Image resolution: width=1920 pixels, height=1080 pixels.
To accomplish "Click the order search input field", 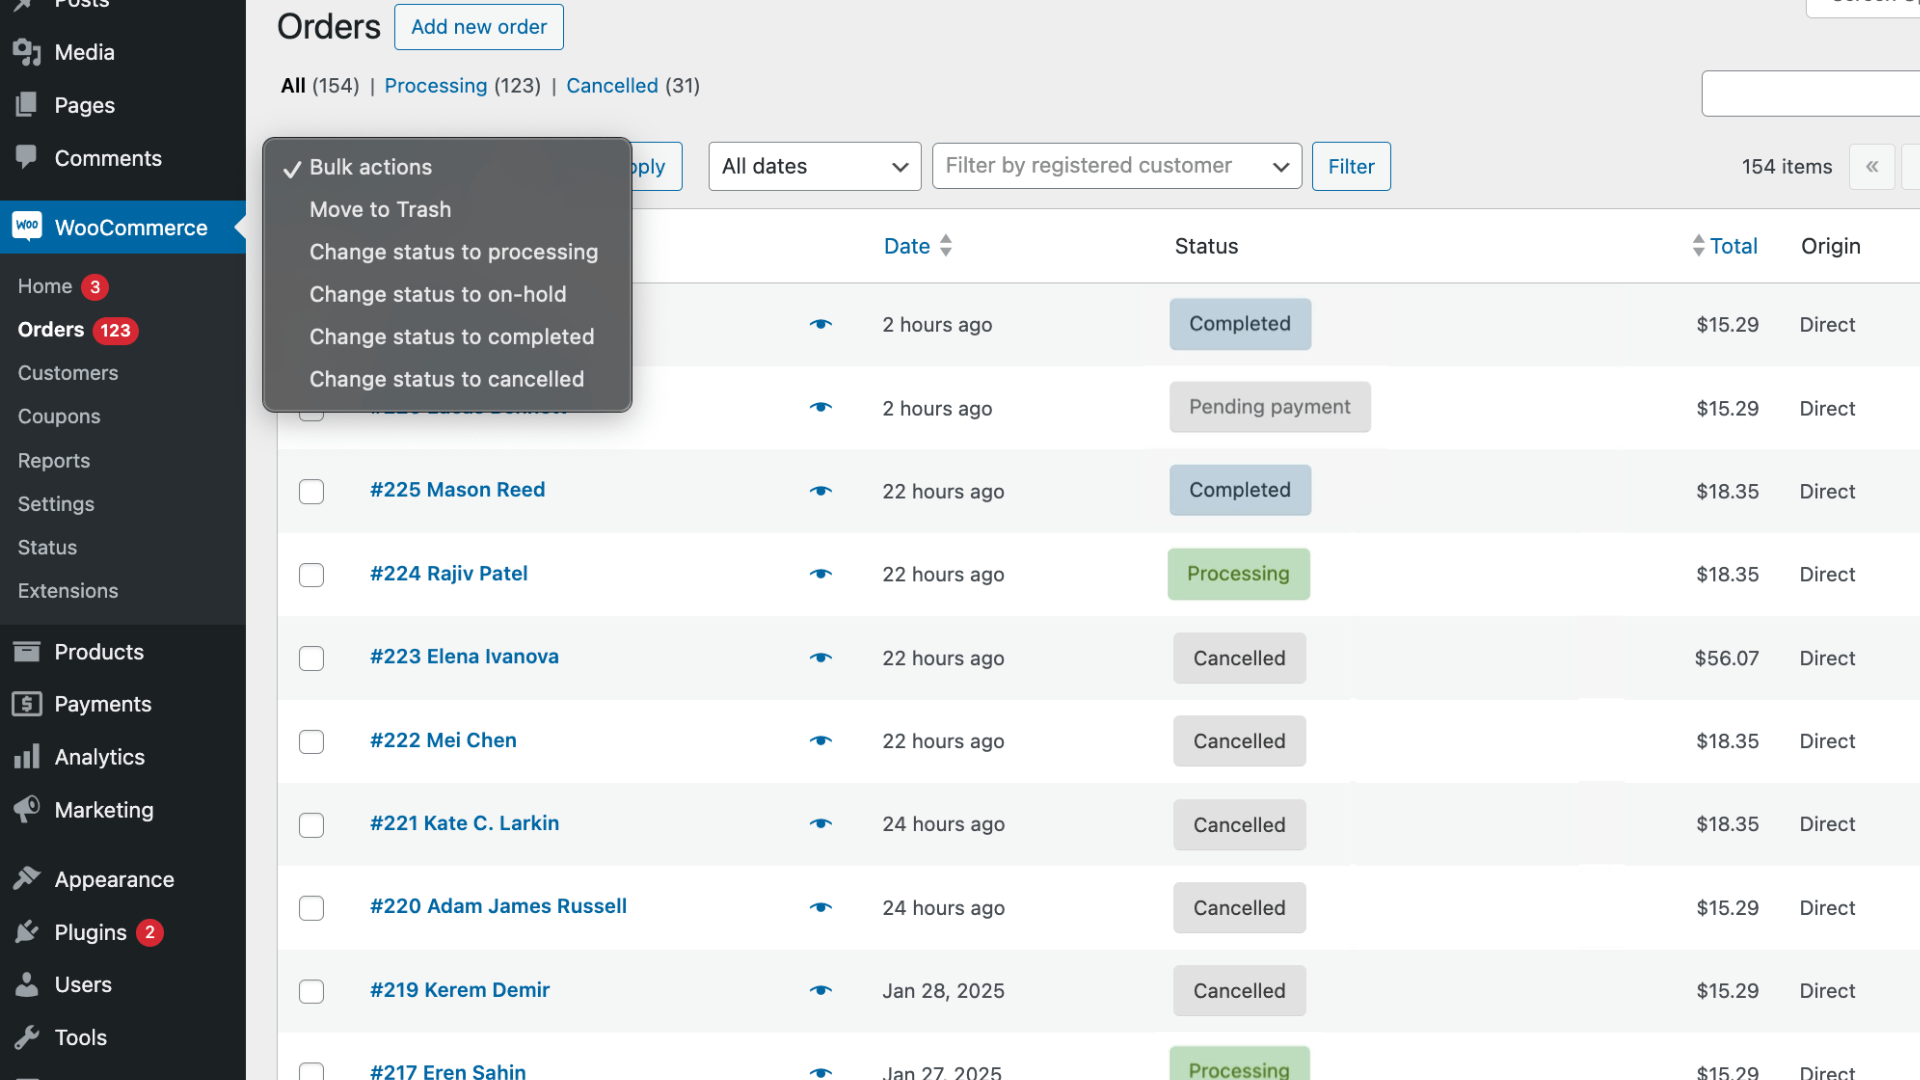I will [x=1810, y=94].
